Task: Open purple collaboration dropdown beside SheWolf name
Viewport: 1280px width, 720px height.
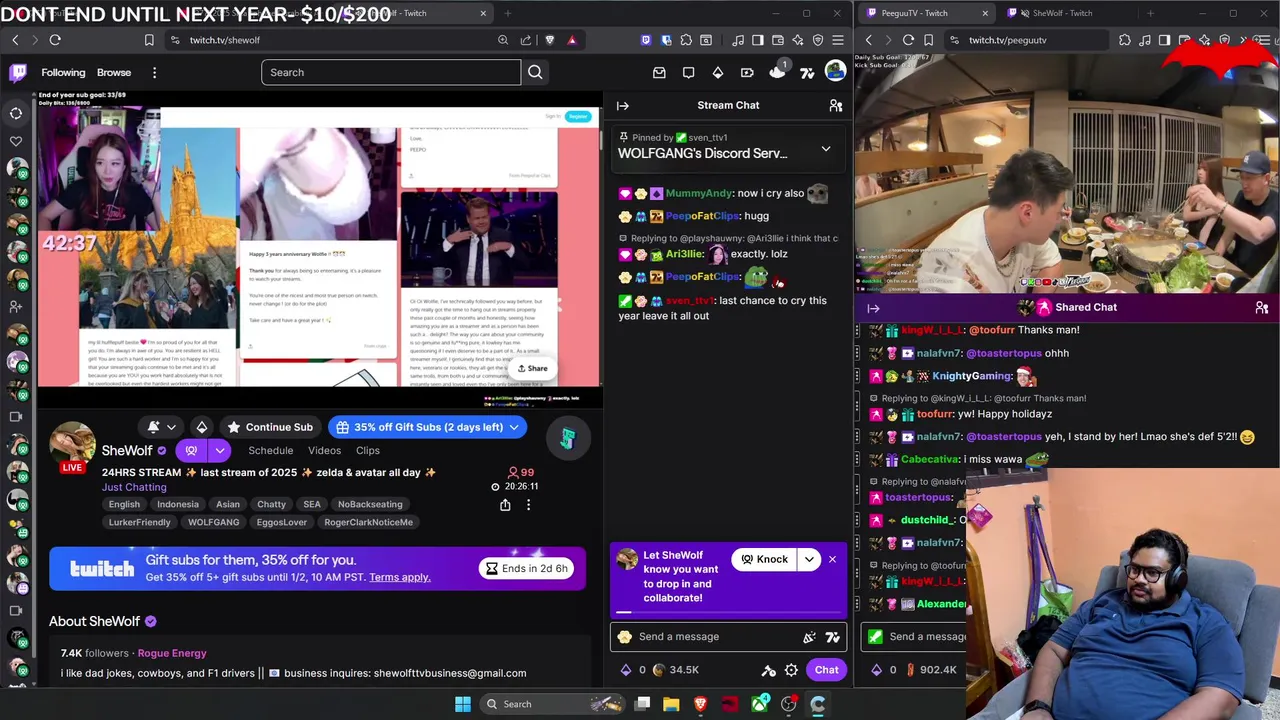Action: click(x=219, y=450)
